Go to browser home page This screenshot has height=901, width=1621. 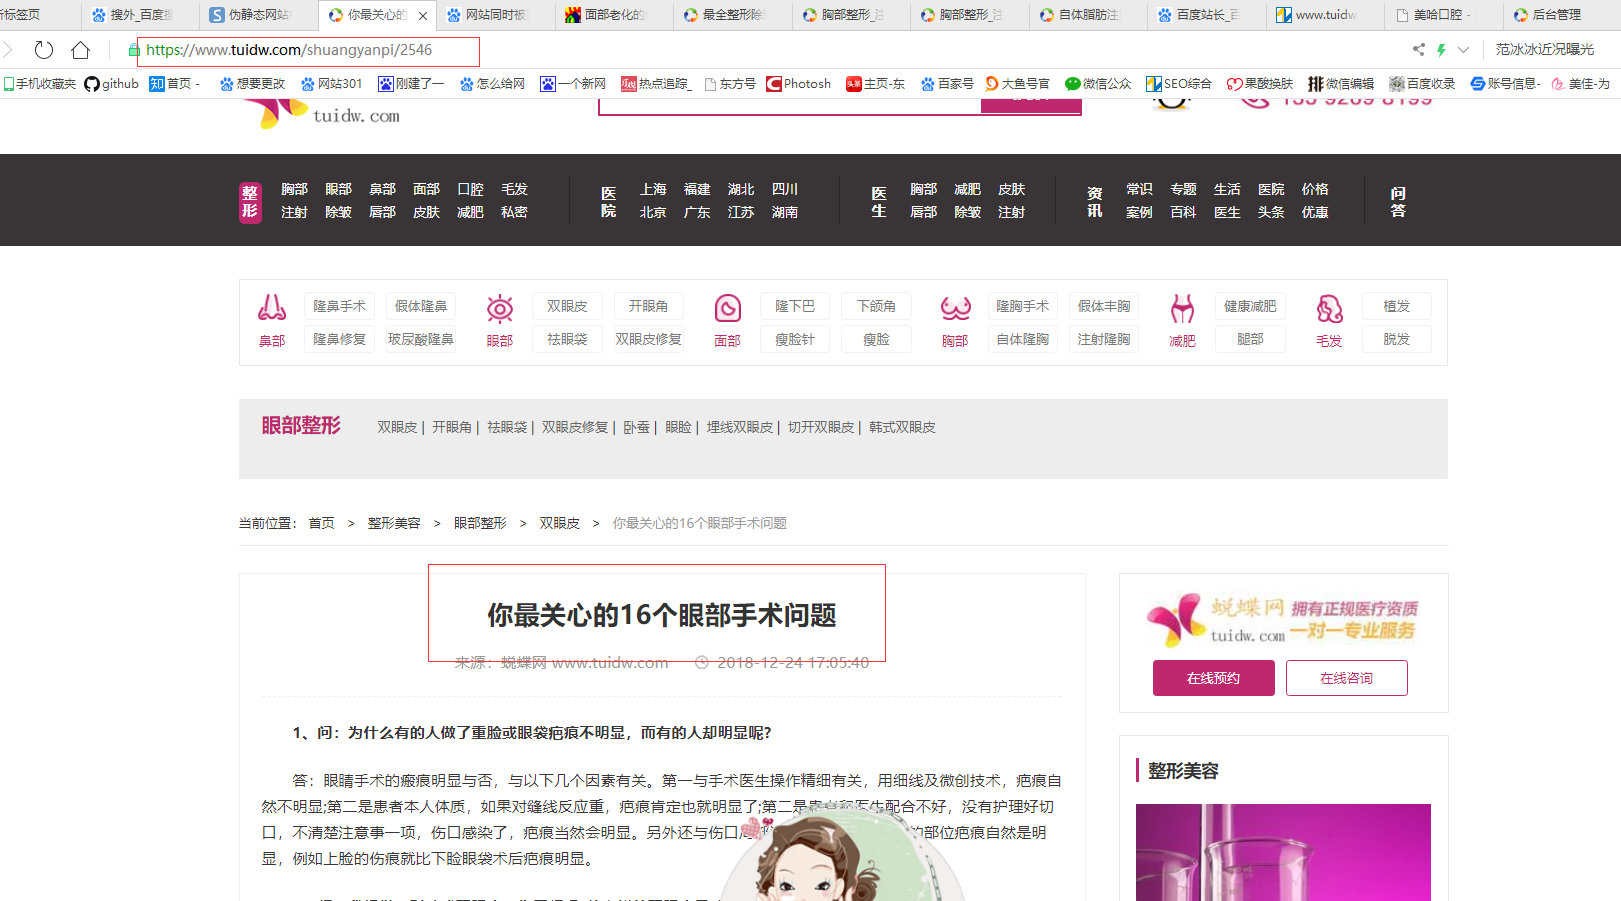point(78,50)
